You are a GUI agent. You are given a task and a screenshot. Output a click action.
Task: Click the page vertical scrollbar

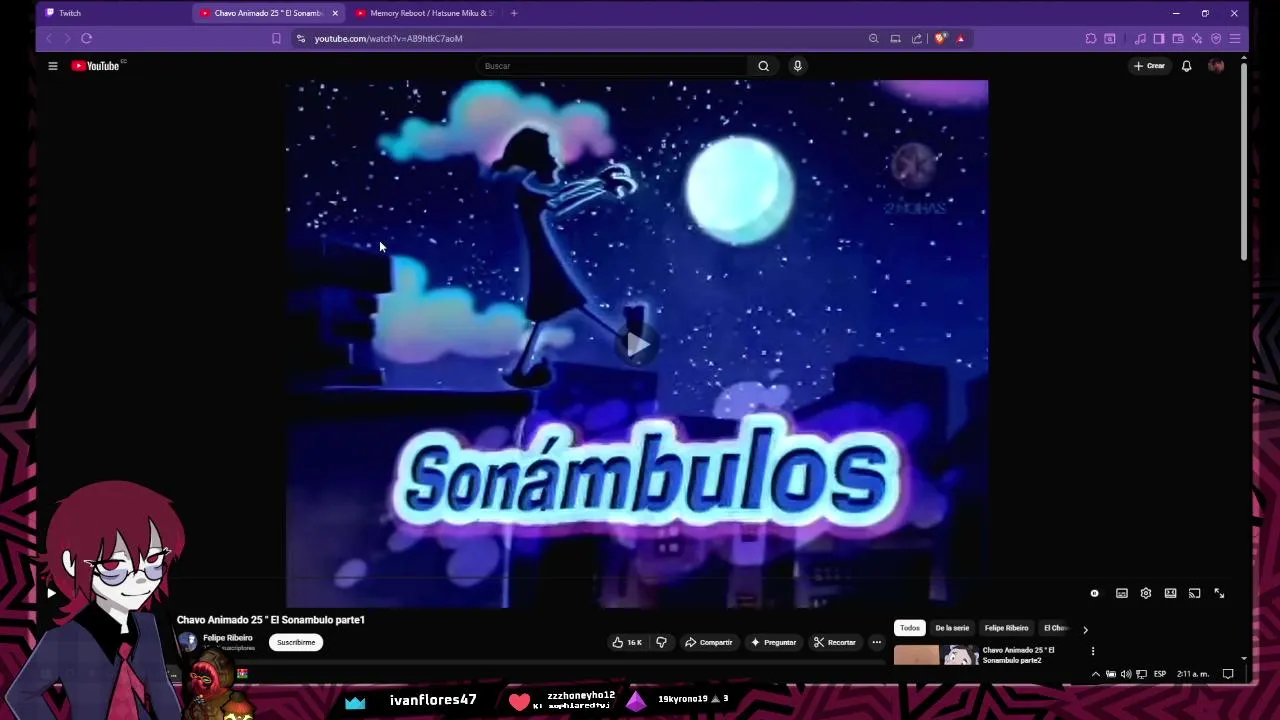point(1244,160)
